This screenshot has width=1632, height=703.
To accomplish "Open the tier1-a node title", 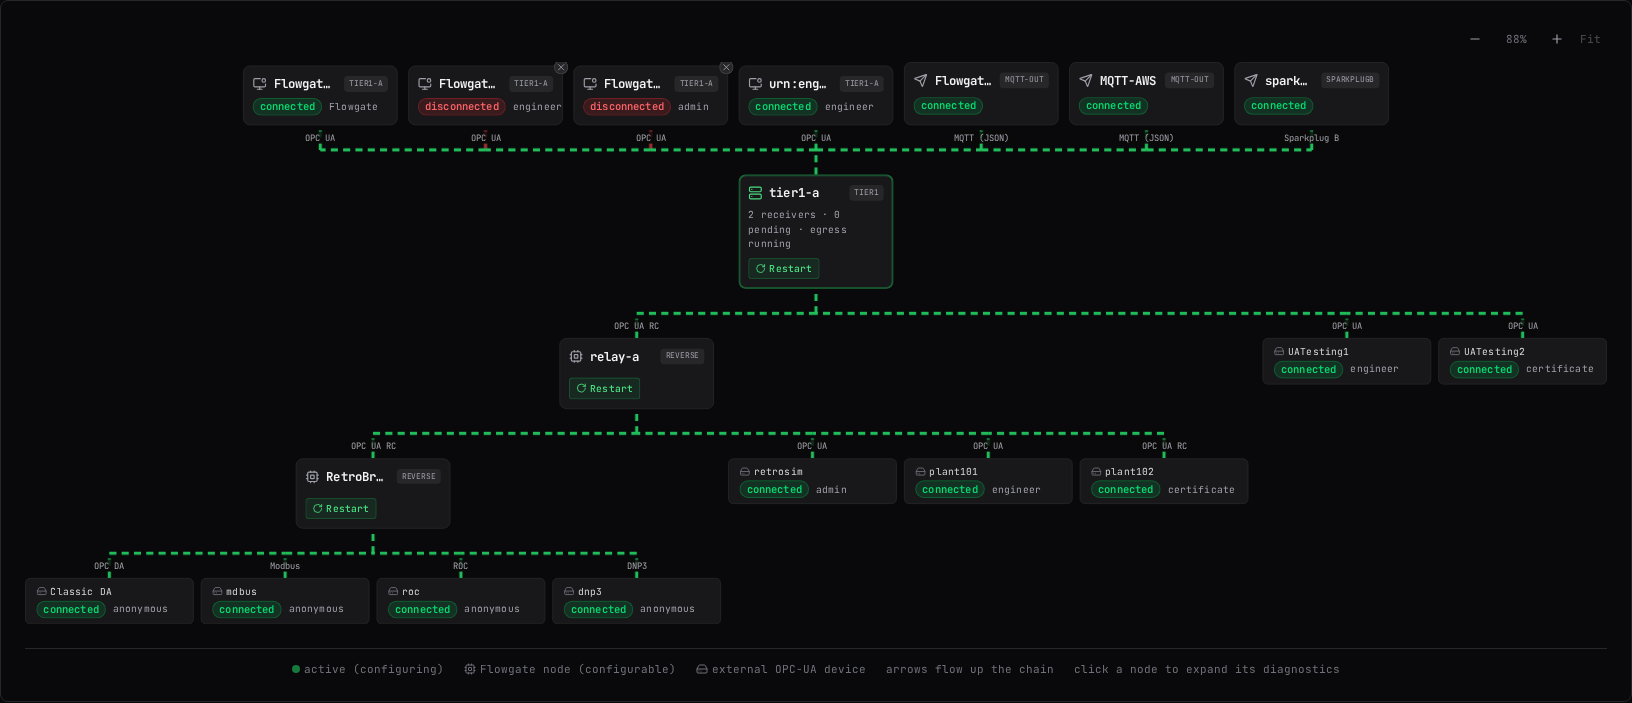I will tap(794, 193).
